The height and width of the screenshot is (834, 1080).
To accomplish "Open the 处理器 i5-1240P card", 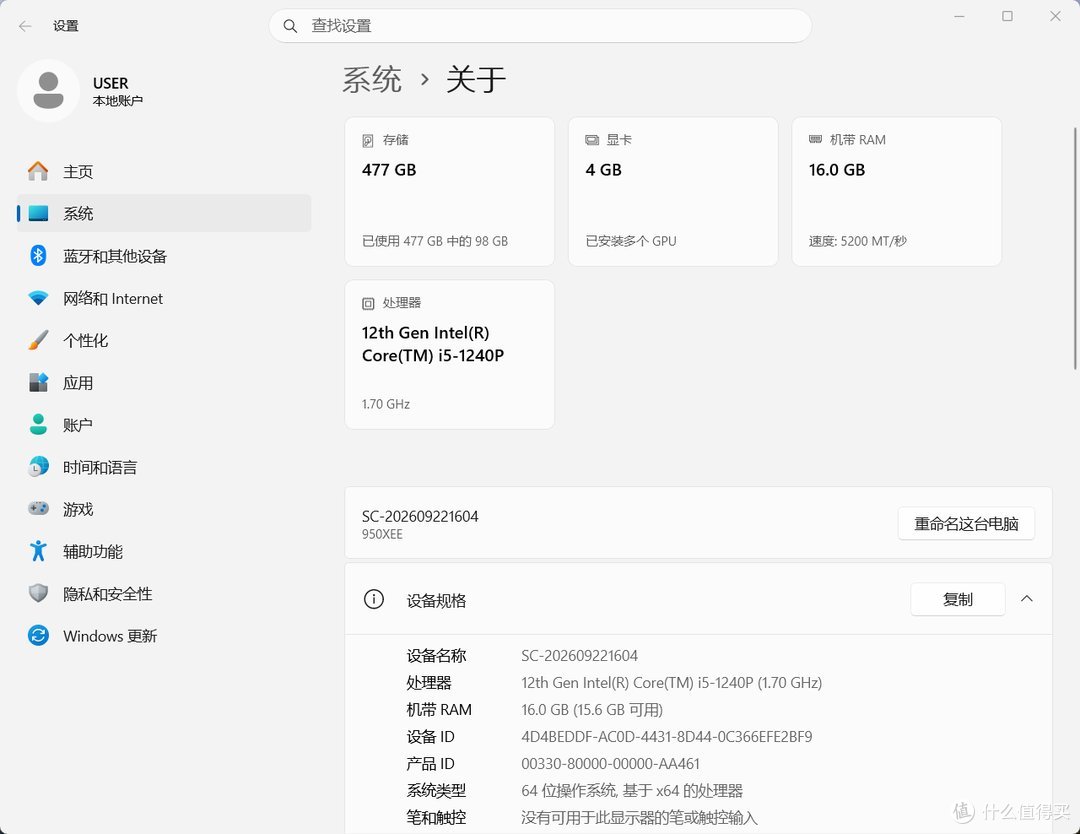I will (x=449, y=355).
